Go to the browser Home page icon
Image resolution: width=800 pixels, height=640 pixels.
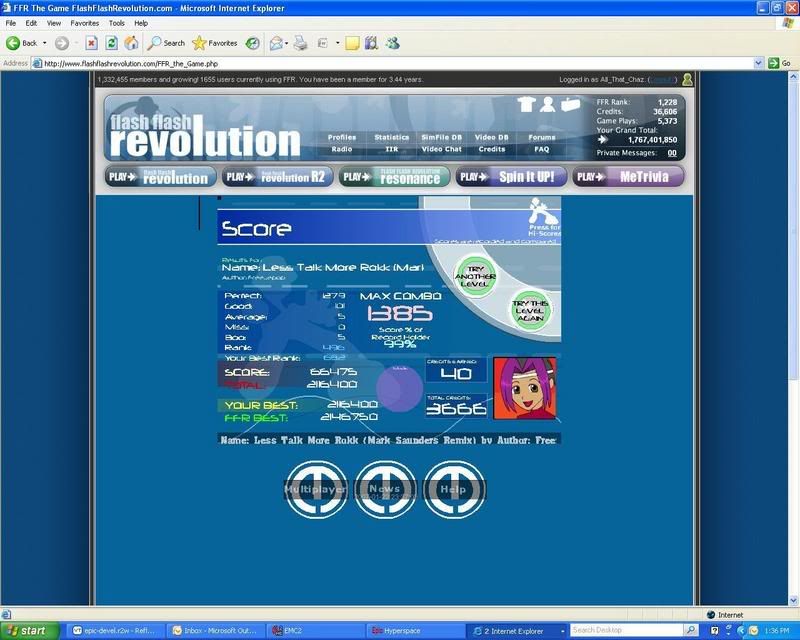[x=130, y=43]
